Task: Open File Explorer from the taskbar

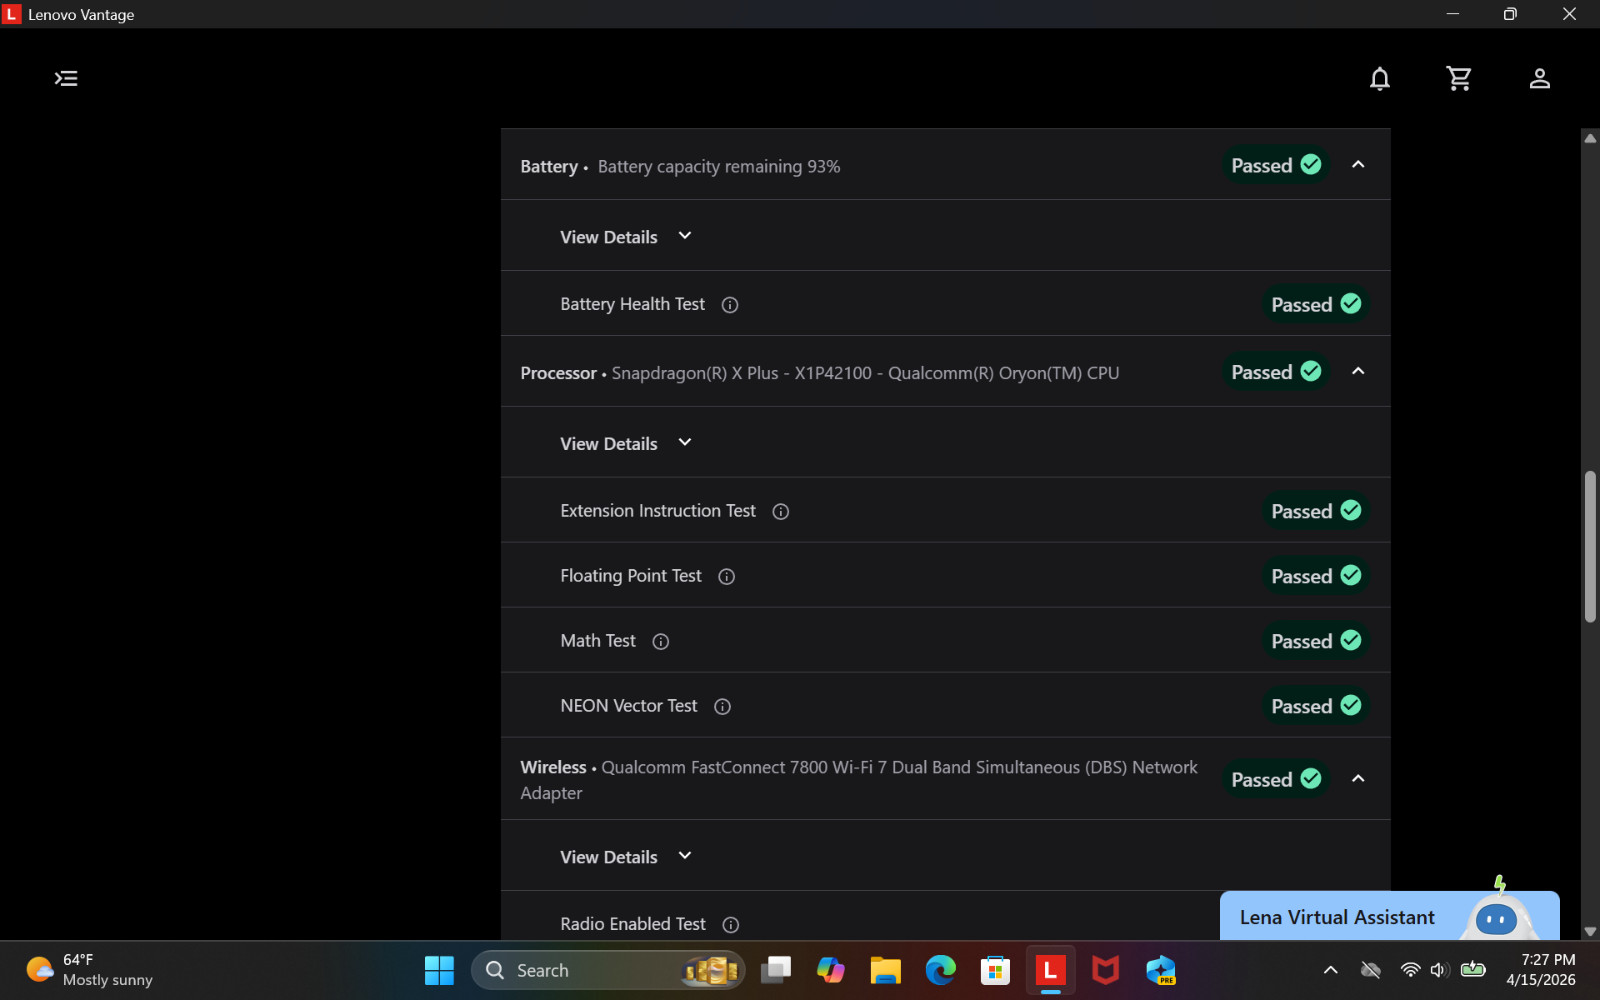Action: [x=885, y=970]
